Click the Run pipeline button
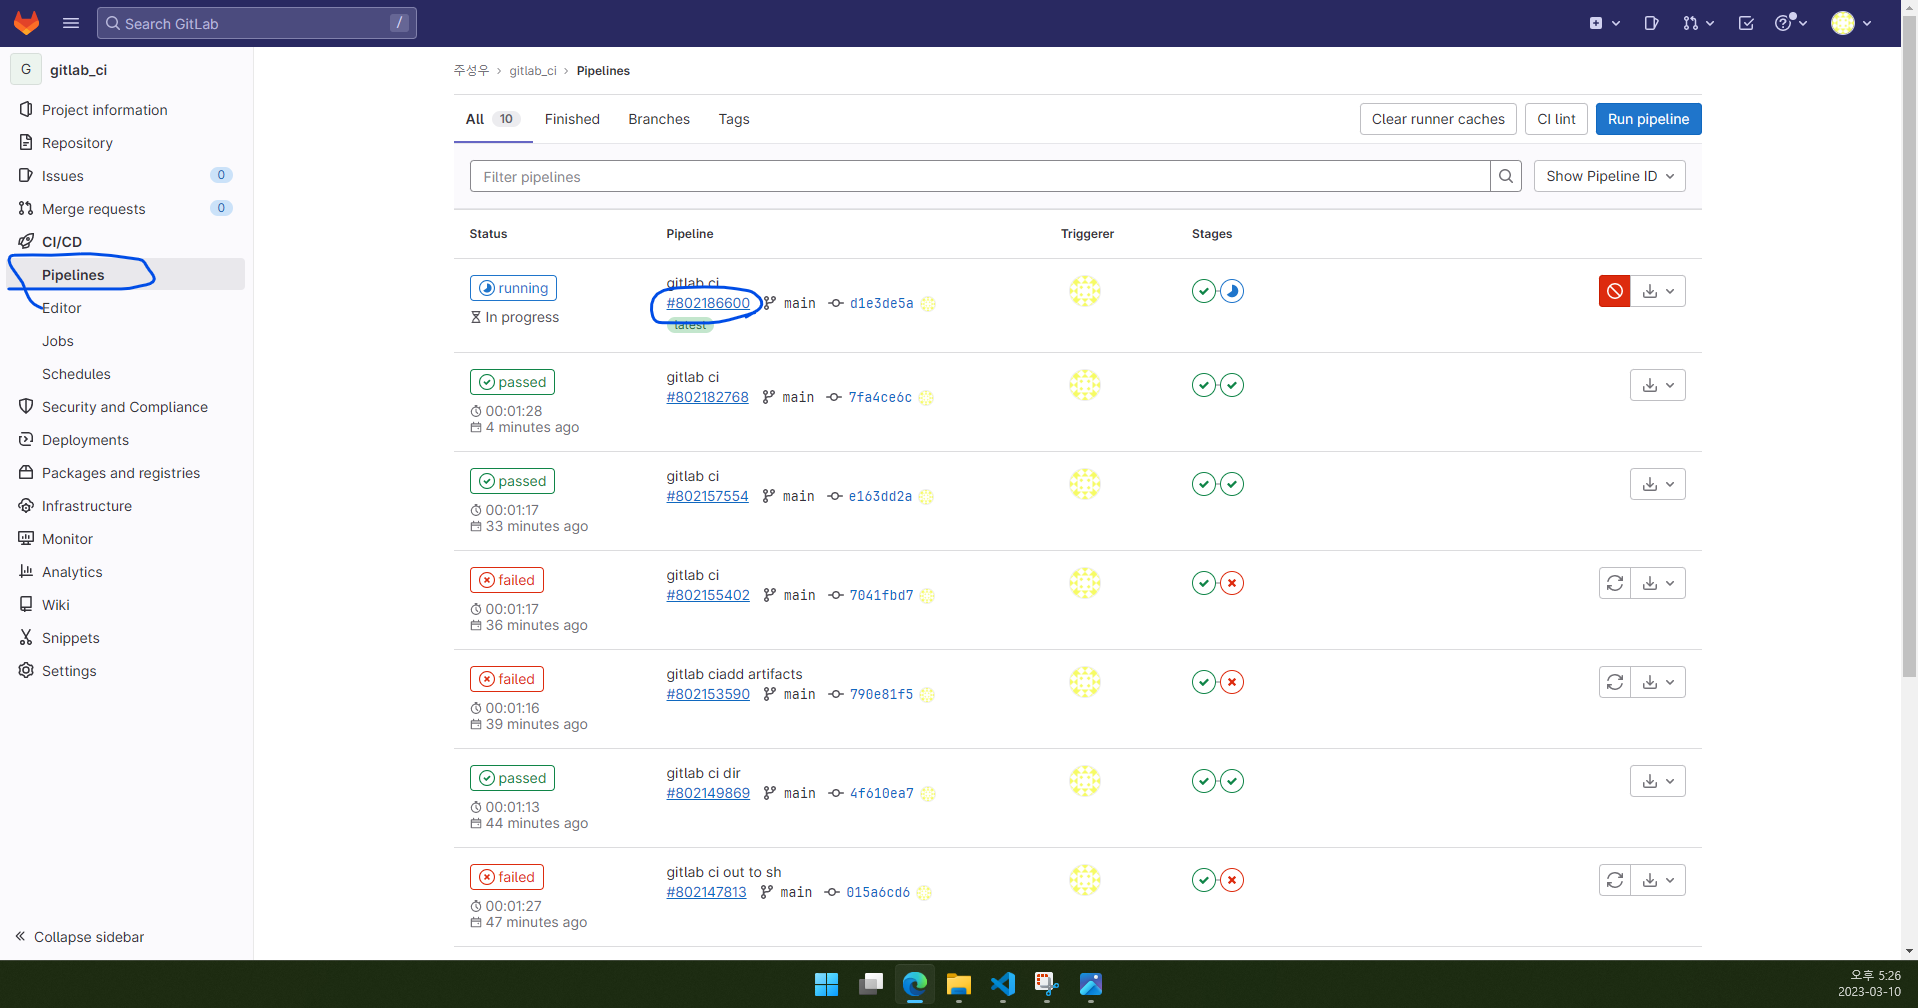Viewport: 1918px width, 1008px height. pyautogui.click(x=1648, y=119)
